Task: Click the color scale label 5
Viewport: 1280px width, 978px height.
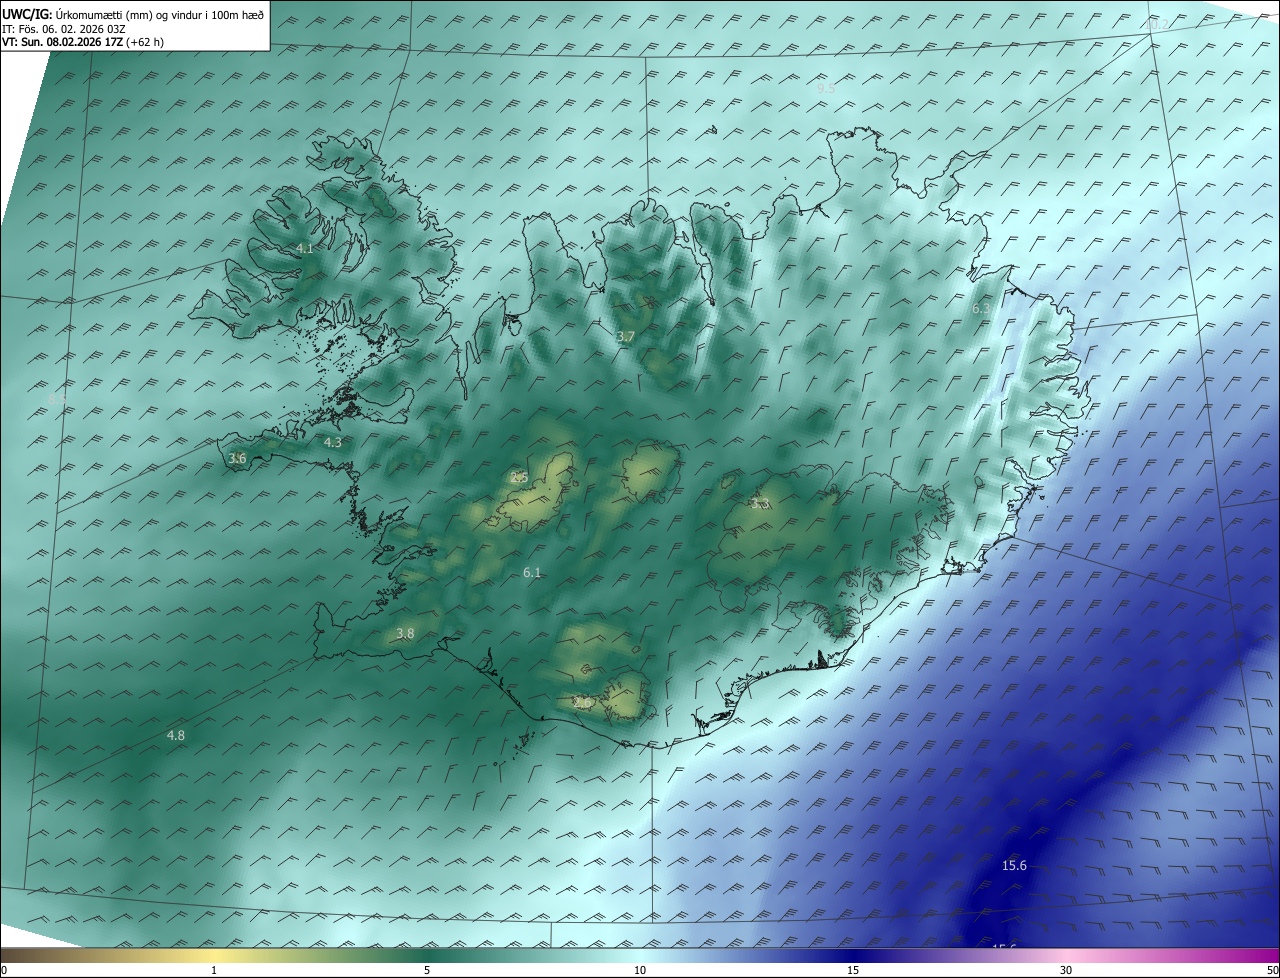Action: 427,970
